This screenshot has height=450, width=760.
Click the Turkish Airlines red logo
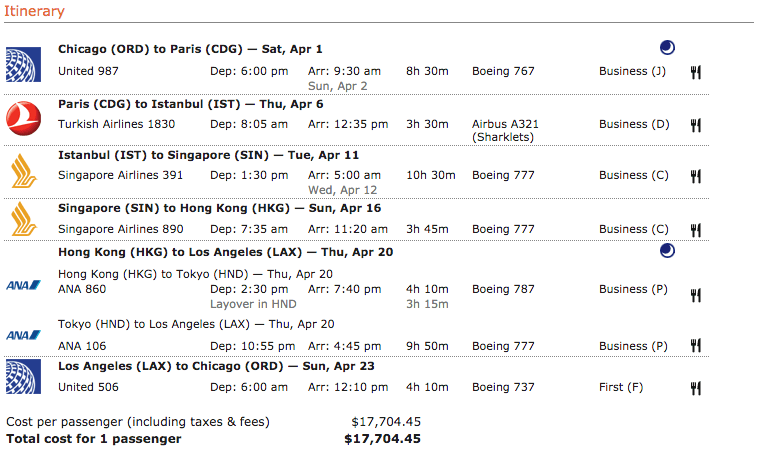pyautogui.click(x=23, y=118)
